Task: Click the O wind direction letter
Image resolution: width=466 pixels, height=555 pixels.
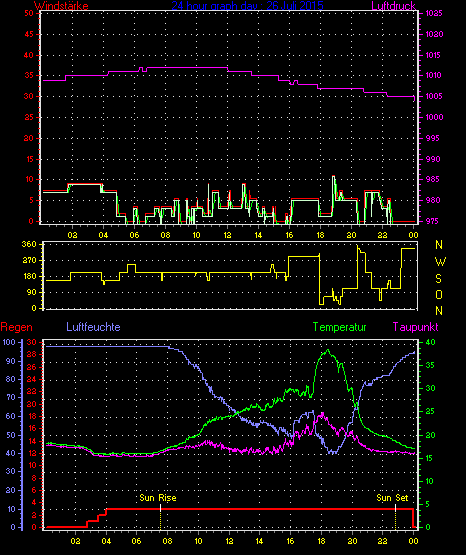Action: pos(439,294)
